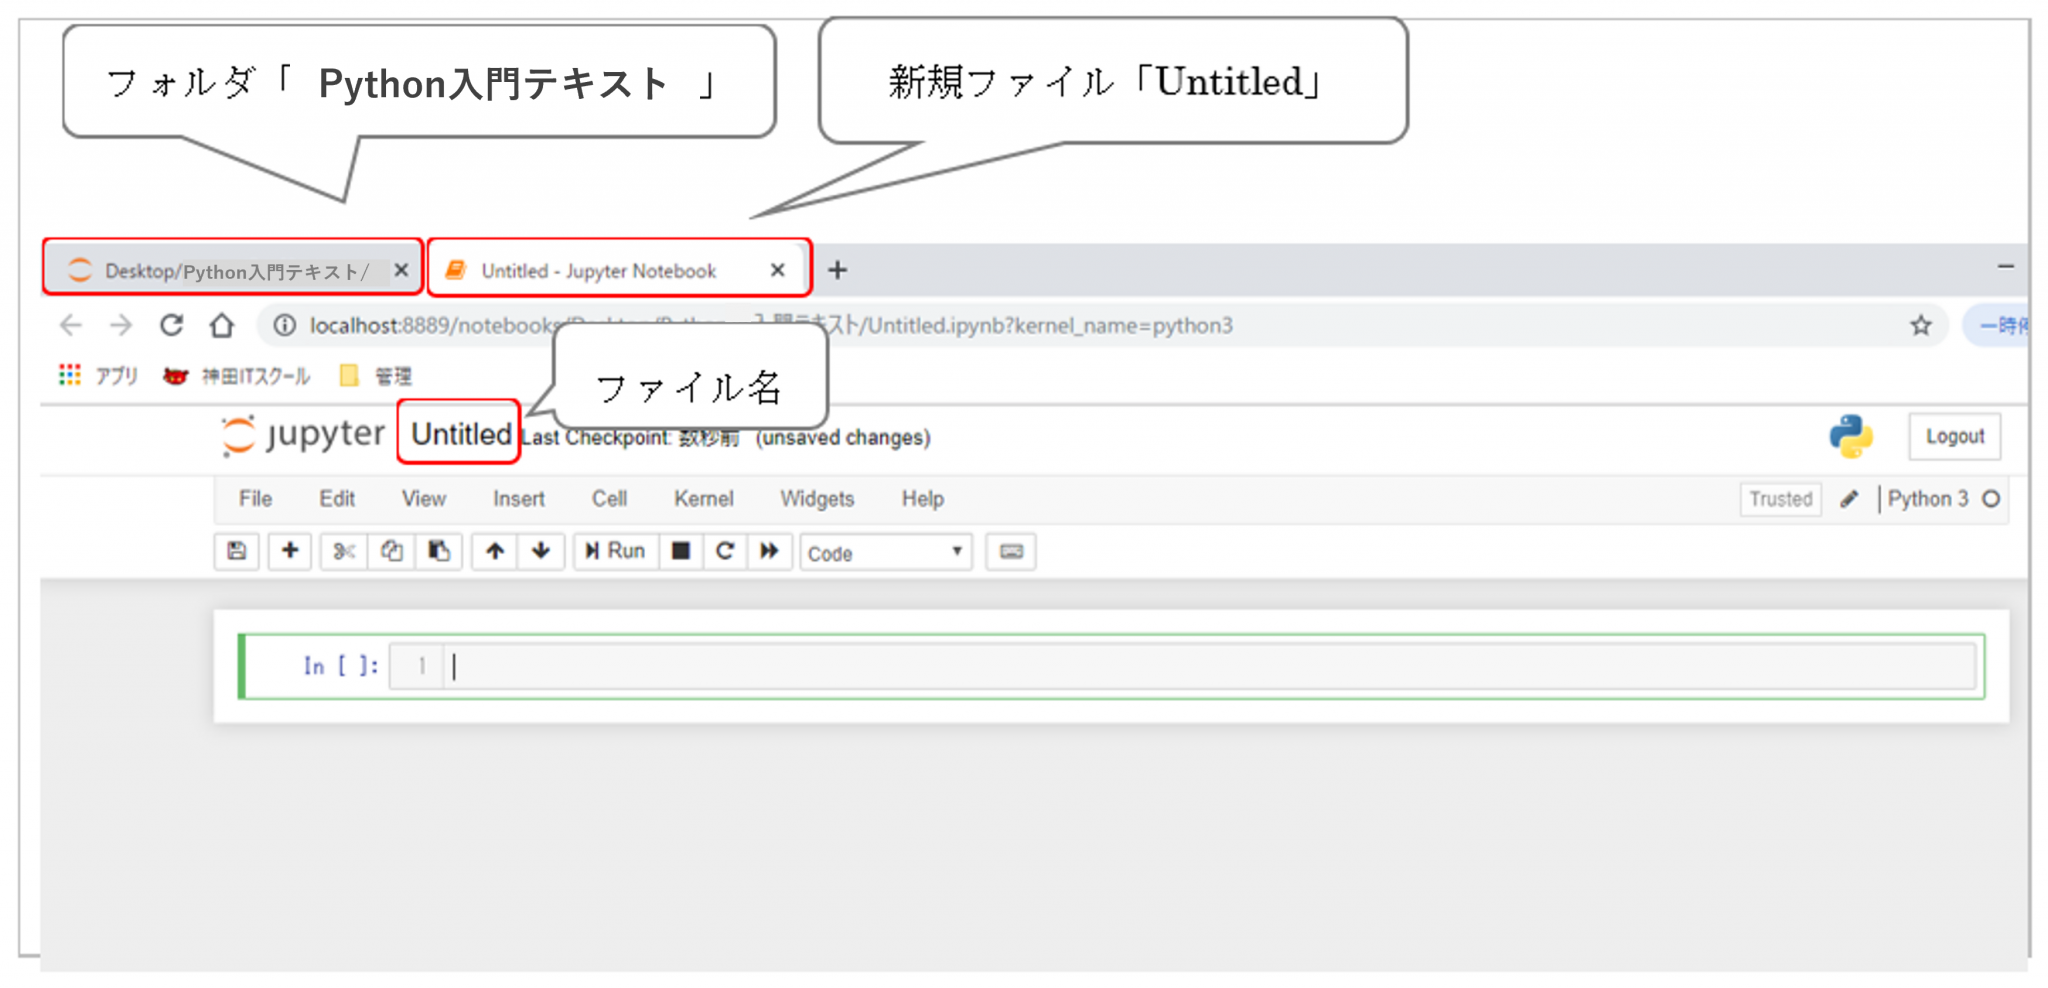
Task: Open the Kernel menu
Action: click(x=703, y=499)
